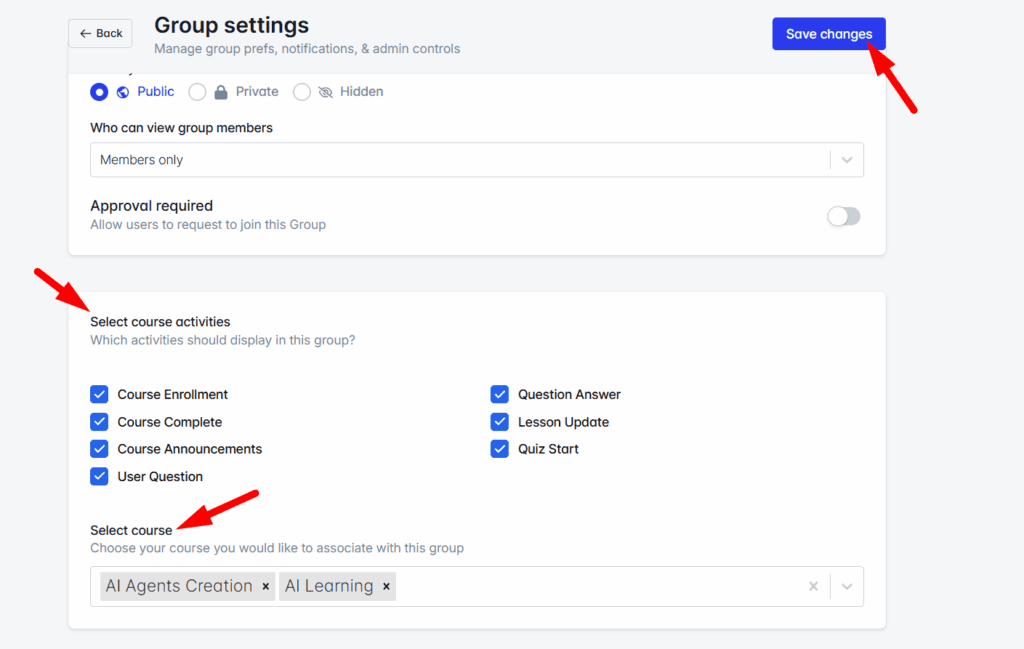
Task: Uncheck the Question Answer activity
Action: tap(500, 394)
